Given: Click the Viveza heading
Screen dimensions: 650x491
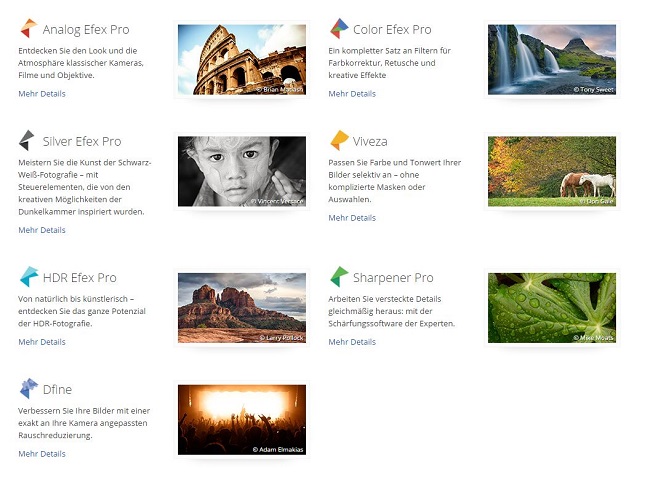Looking at the screenshot, I should tap(370, 141).
